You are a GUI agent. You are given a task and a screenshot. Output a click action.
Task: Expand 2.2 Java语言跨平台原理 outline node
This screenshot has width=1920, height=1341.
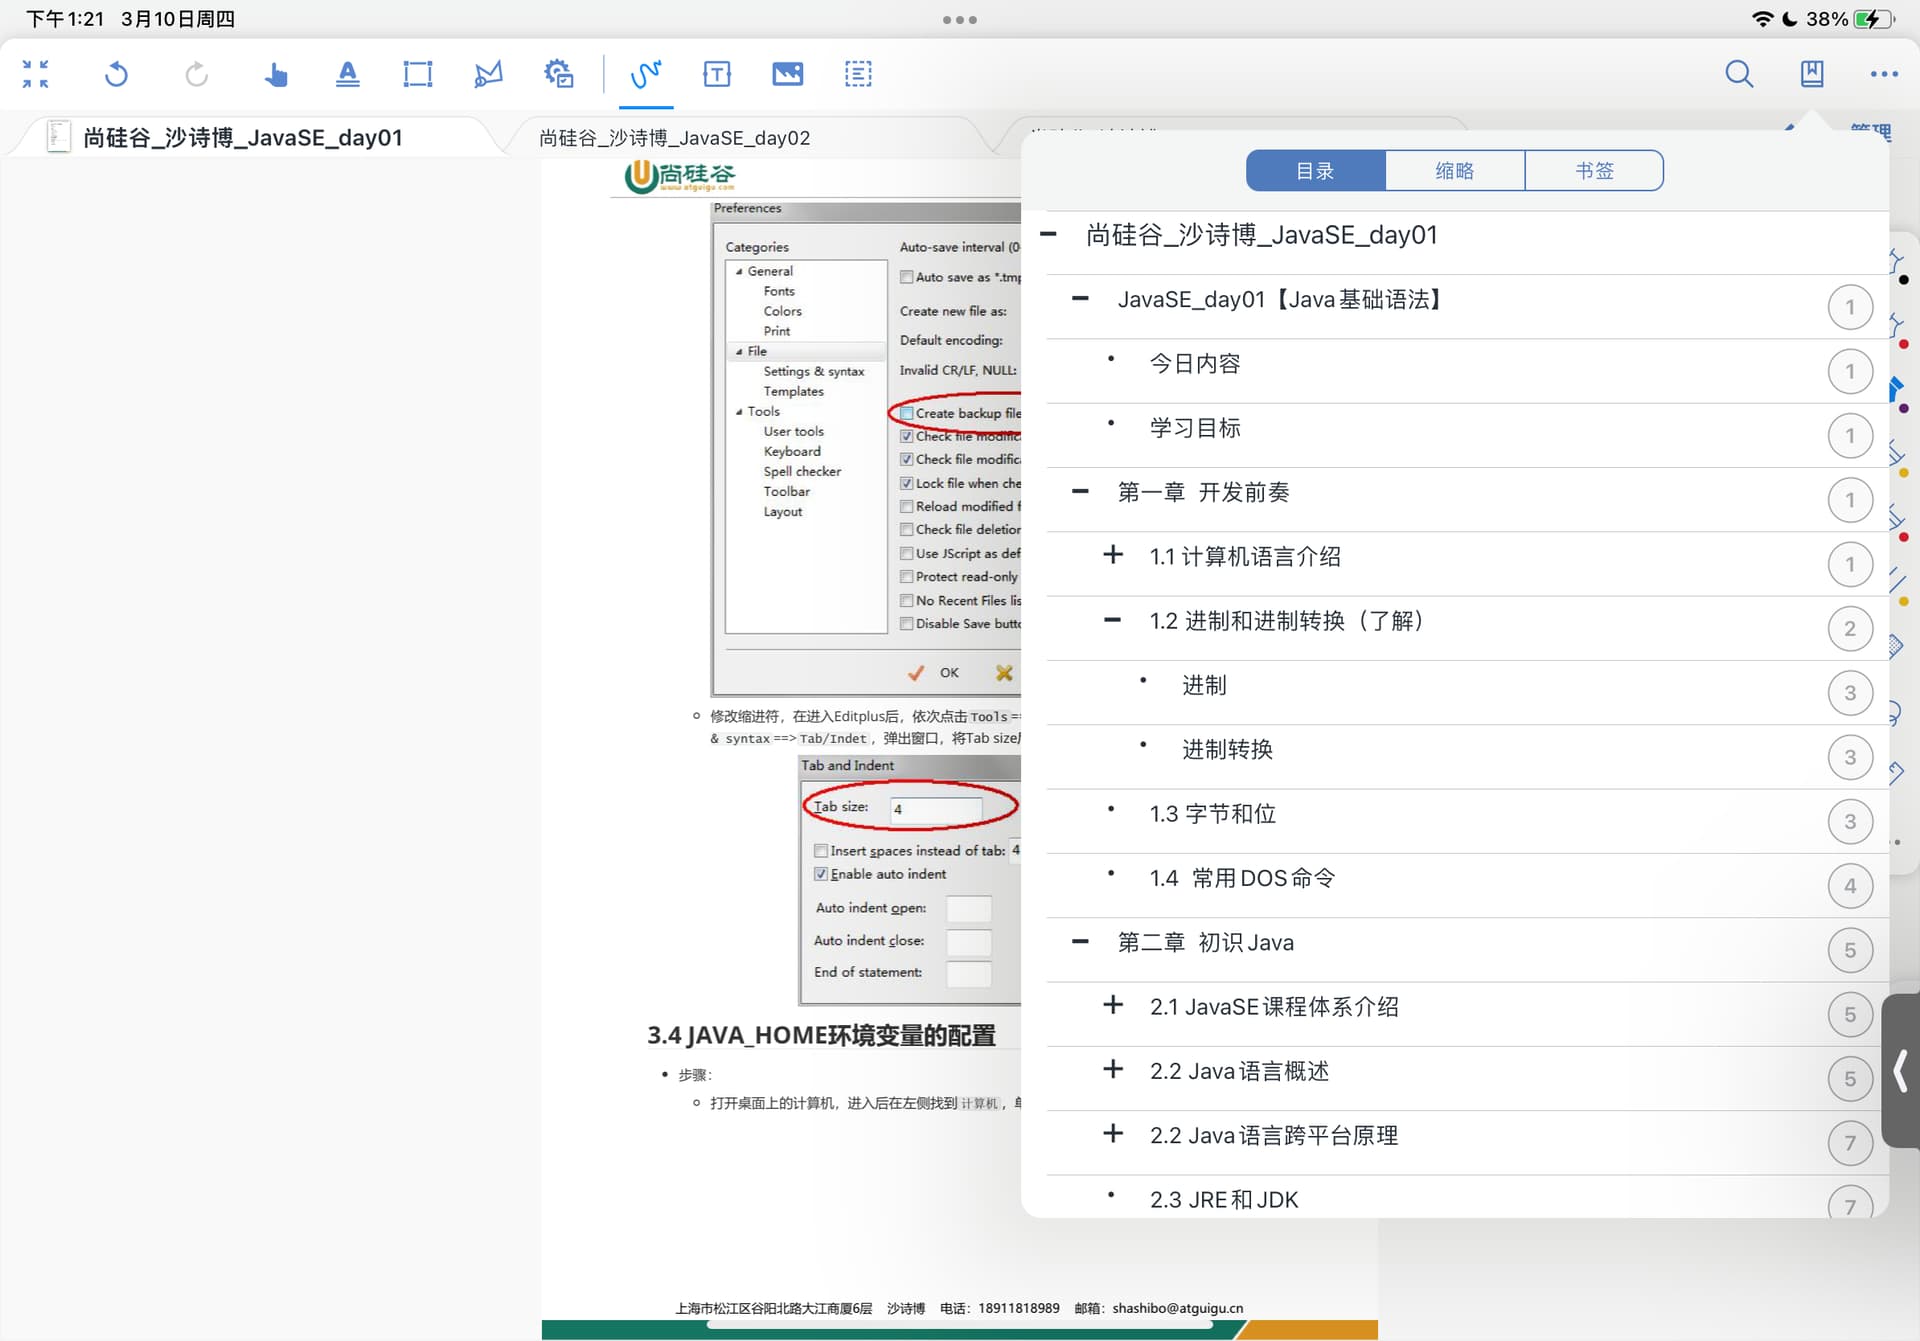[x=1113, y=1134]
